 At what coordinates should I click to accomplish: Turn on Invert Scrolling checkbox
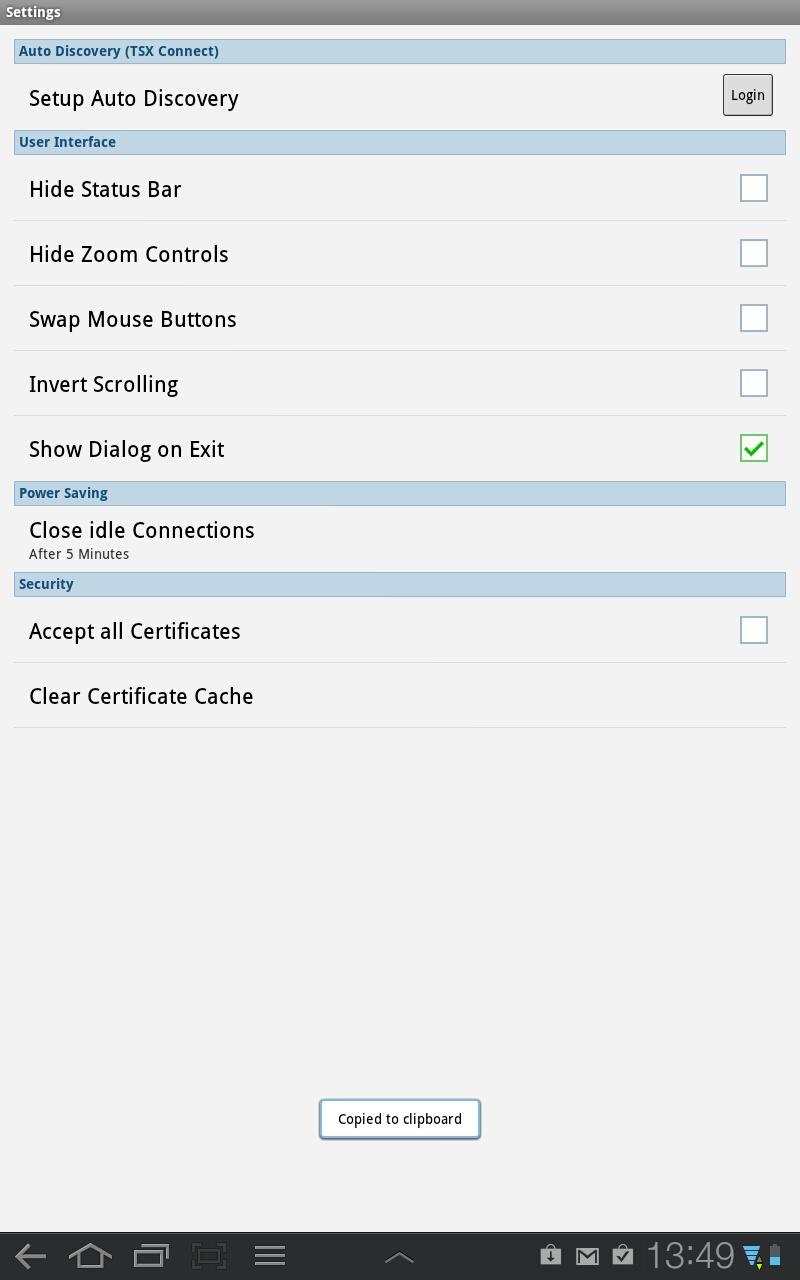tap(754, 383)
